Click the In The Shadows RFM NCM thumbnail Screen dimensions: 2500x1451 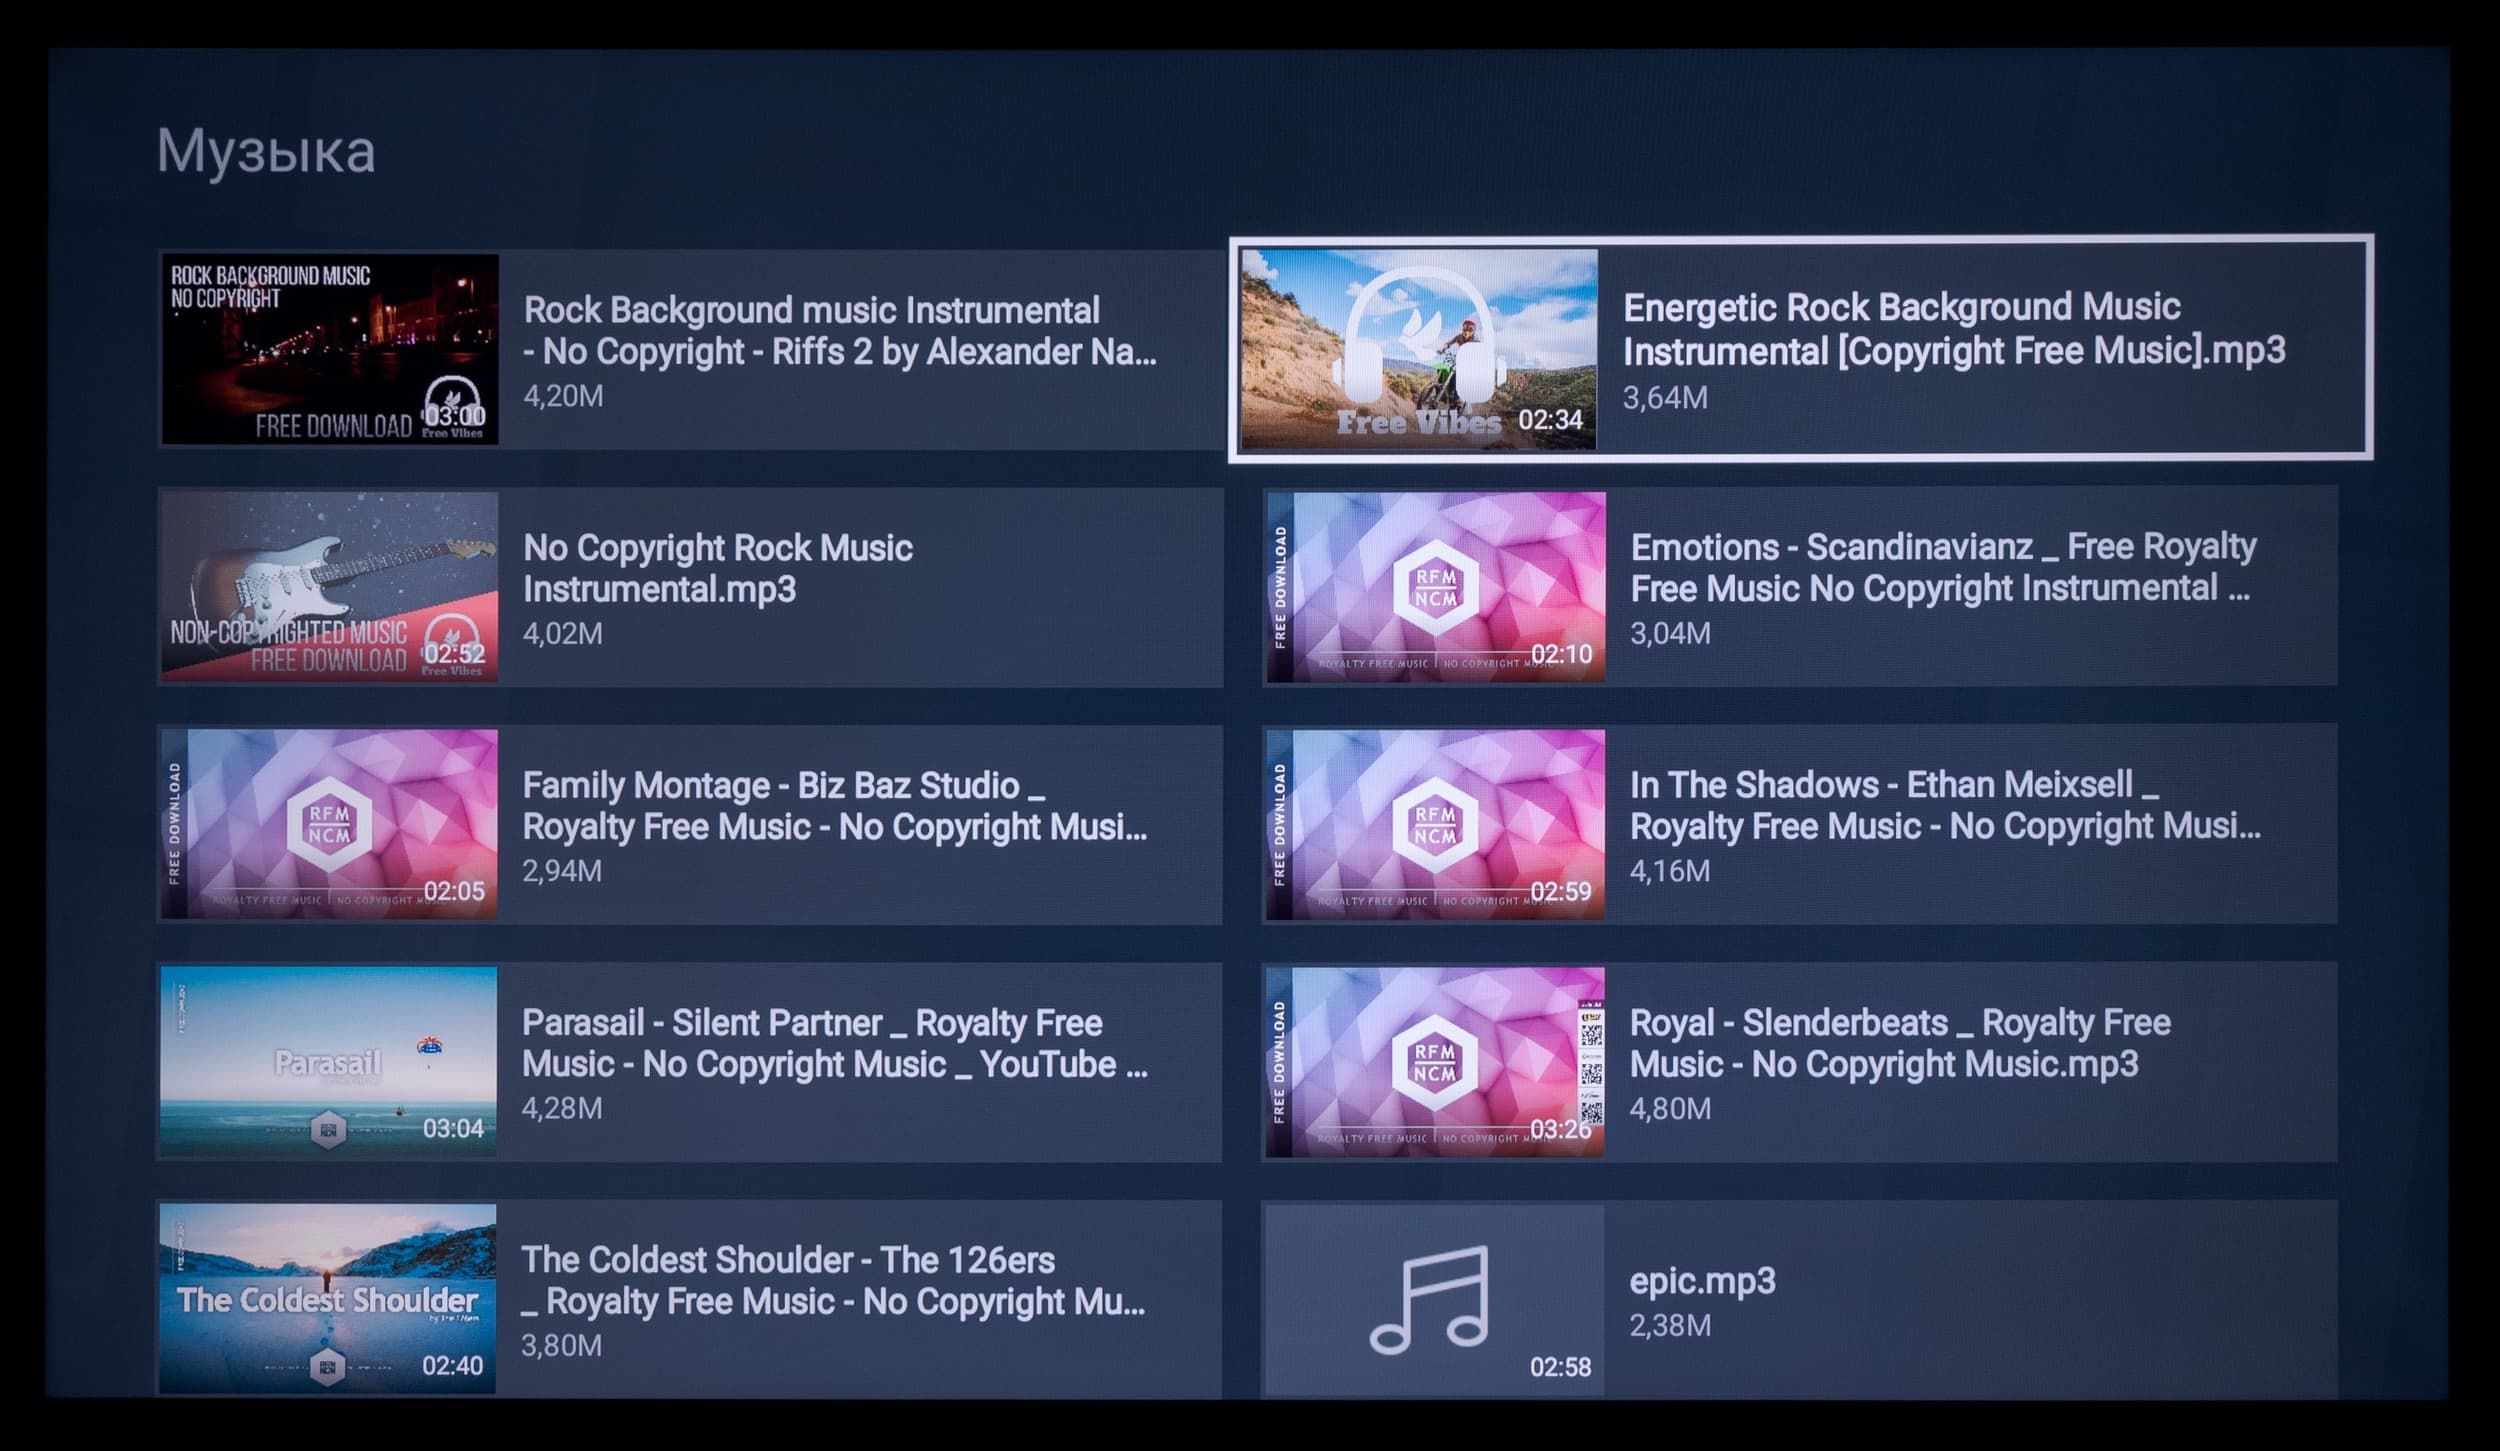[x=1435, y=824]
